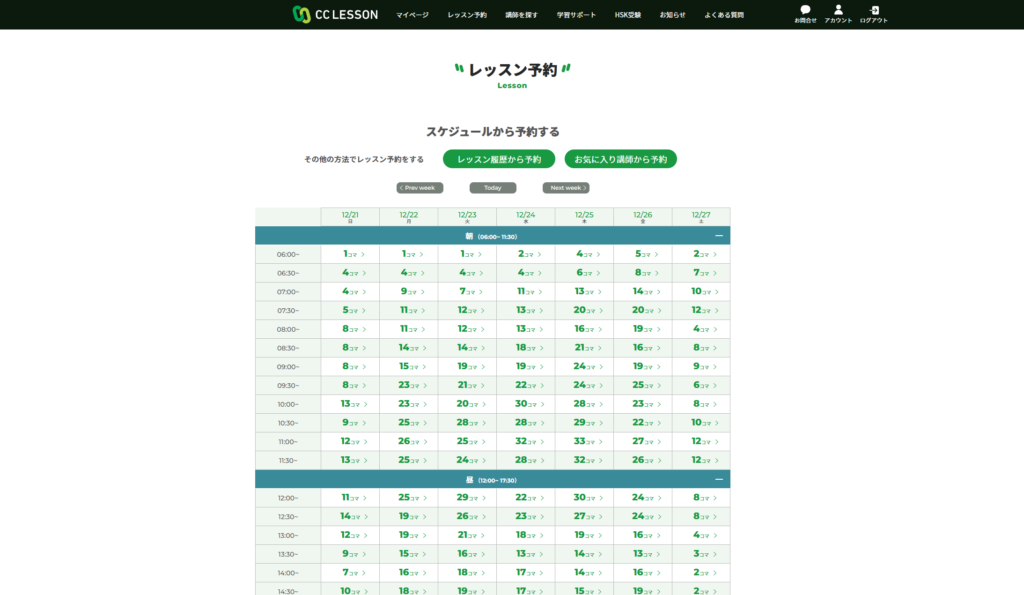Open よくある質問 FAQ page

pyautogui.click(x=724, y=15)
